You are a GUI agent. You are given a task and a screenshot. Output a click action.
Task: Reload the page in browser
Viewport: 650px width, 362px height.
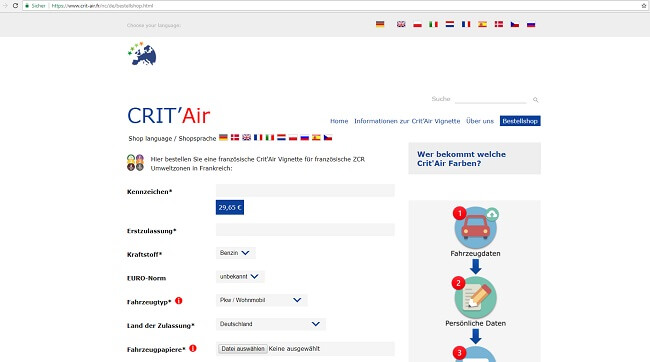coord(15,5)
